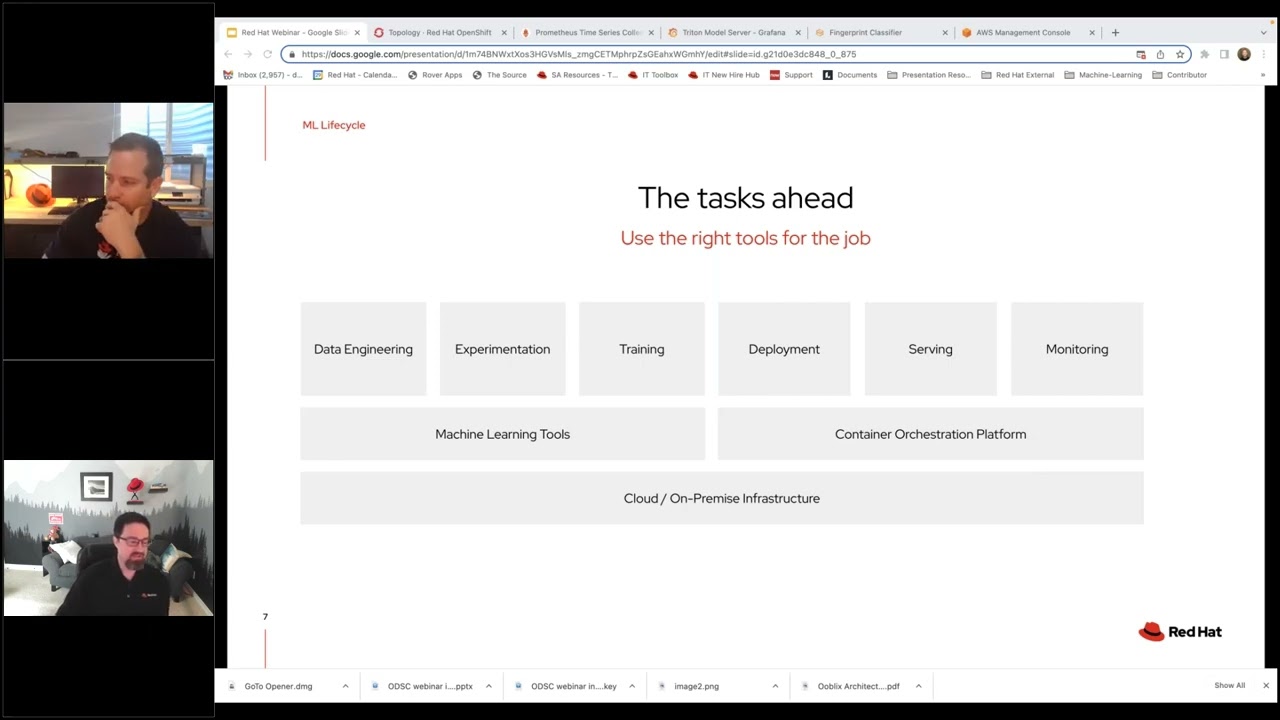Expand options for ODSC webinar key download
This screenshot has width=1280, height=720.
631,686
